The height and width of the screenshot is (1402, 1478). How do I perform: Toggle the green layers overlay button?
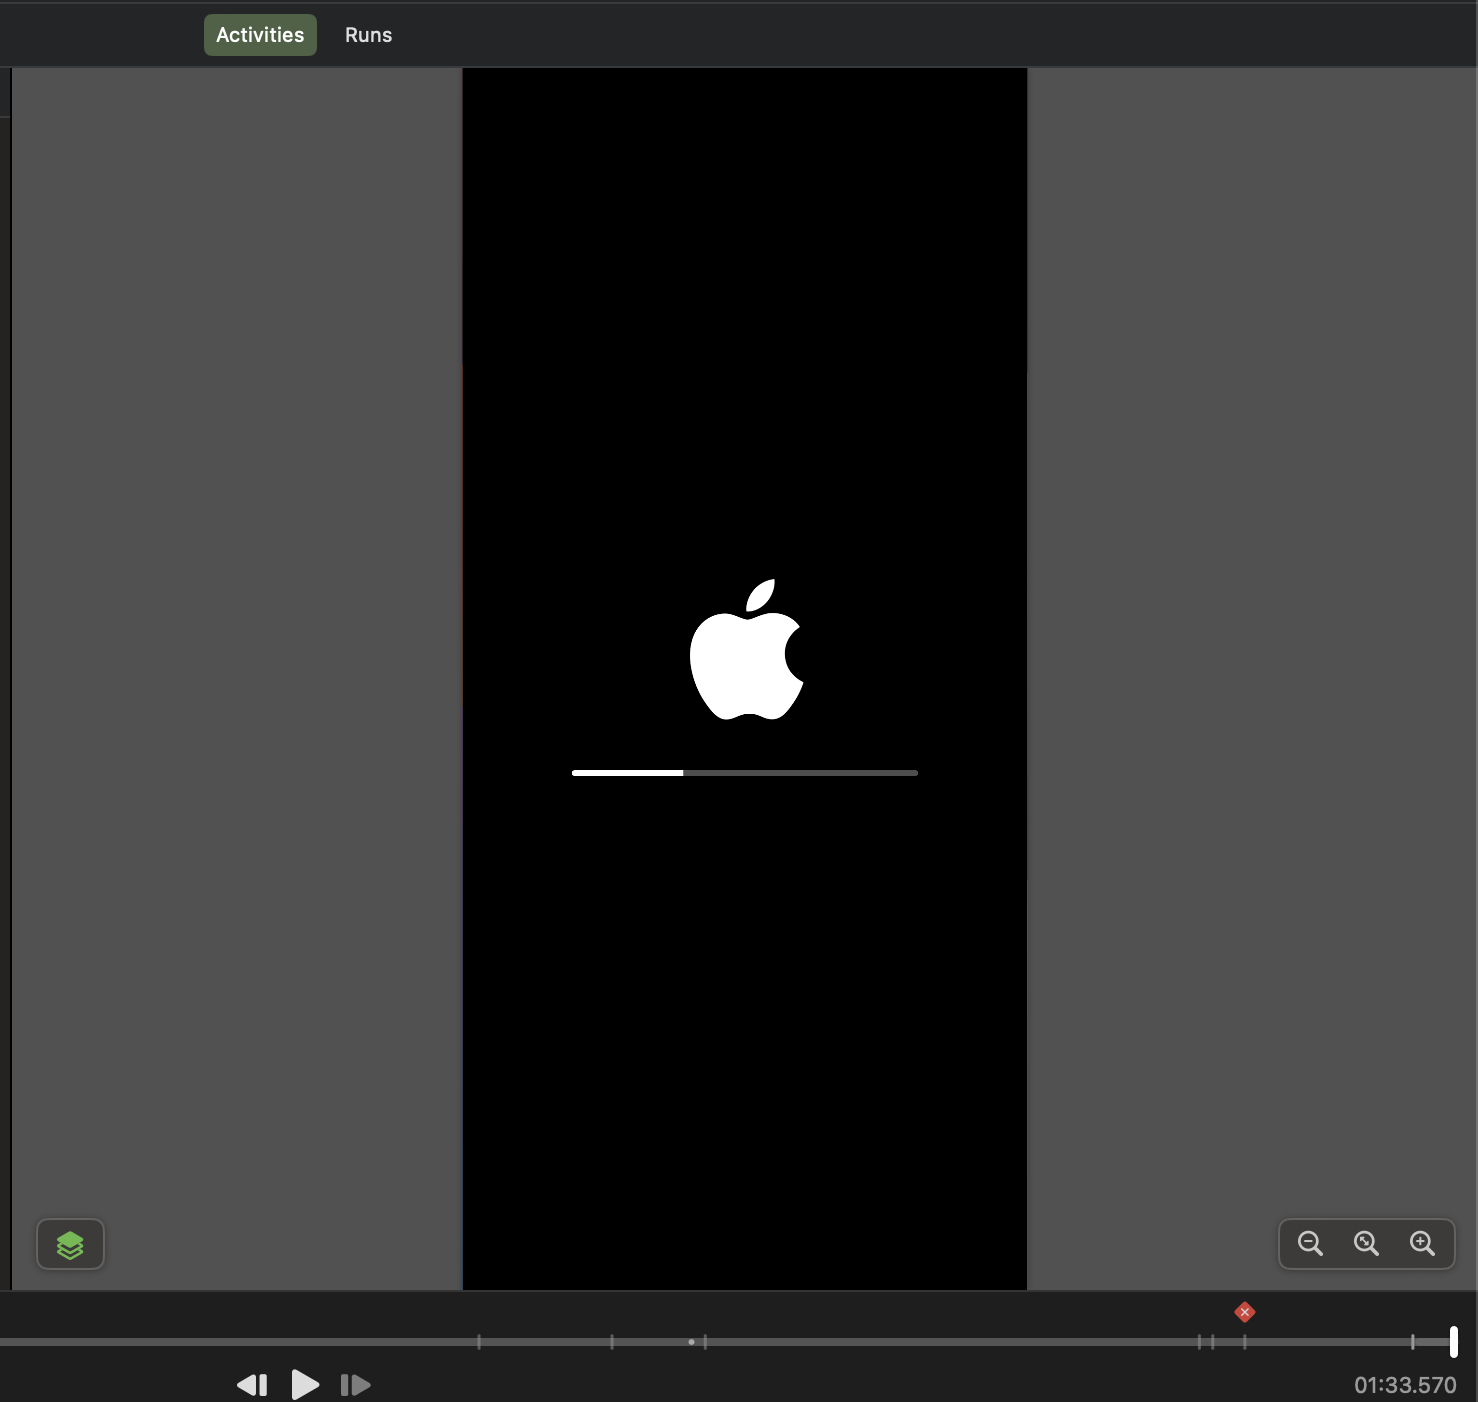[x=70, y=1245]
